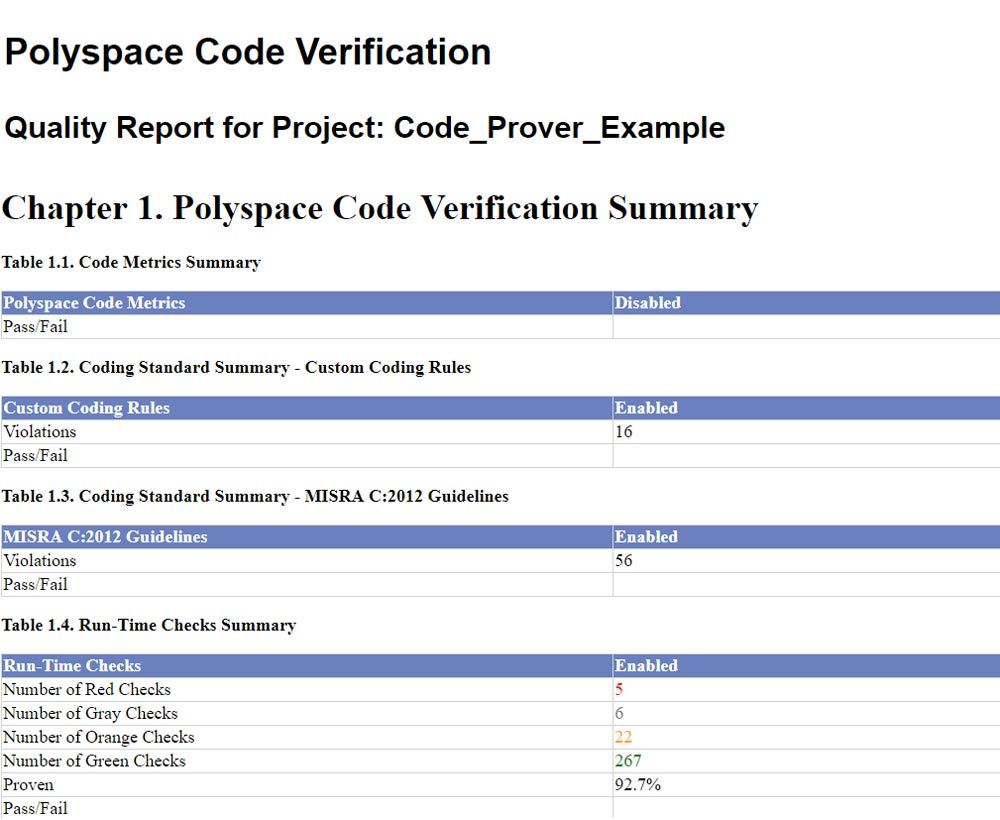
Task: Click the 'Polyspace Code Verification' main title
Action: (247, 52)
